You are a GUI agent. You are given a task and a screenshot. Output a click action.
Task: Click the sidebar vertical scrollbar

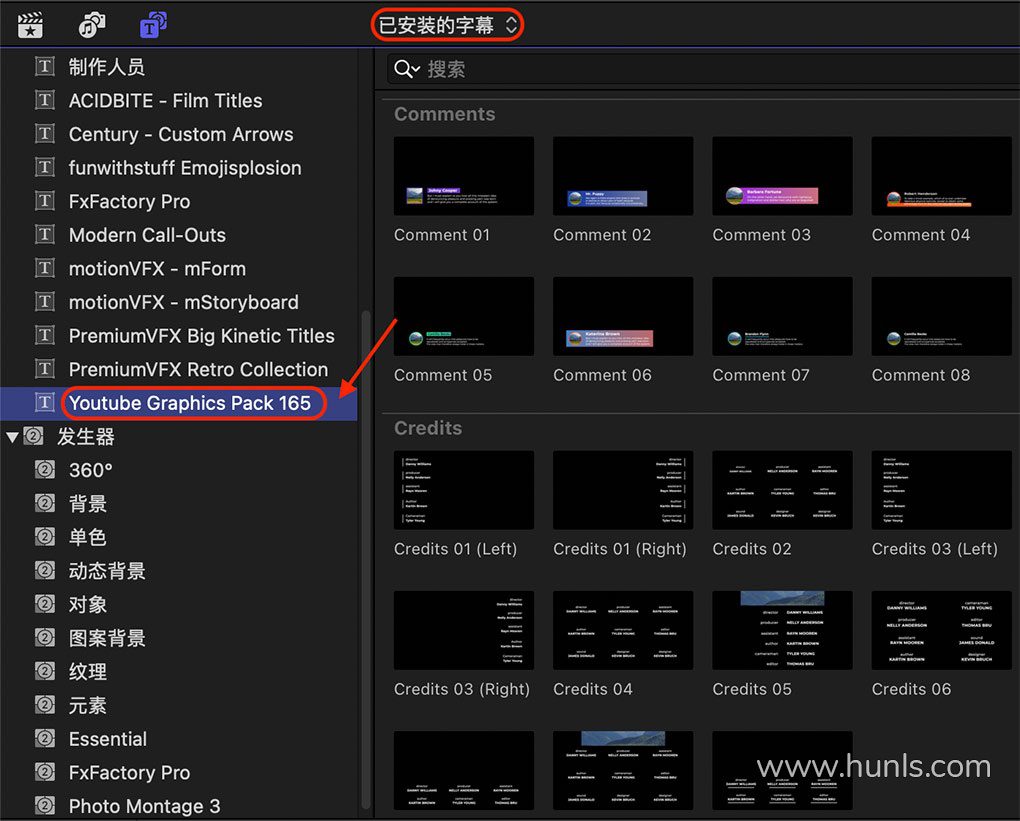(366, 559)
